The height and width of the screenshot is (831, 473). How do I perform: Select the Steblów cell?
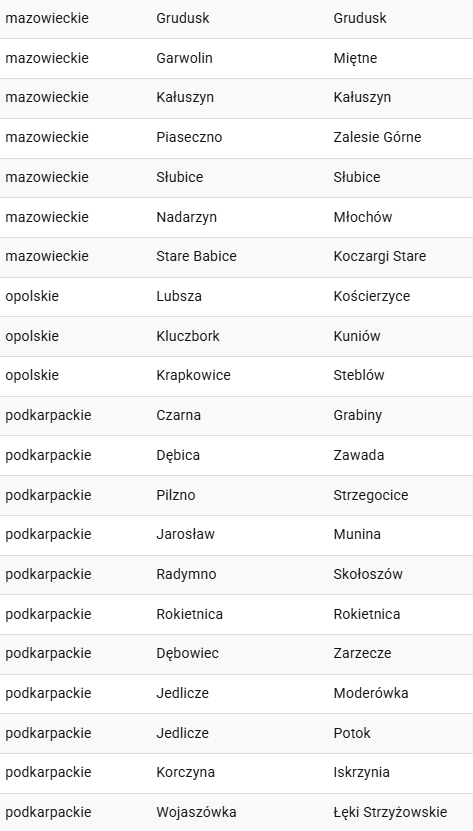click(358, 376)
